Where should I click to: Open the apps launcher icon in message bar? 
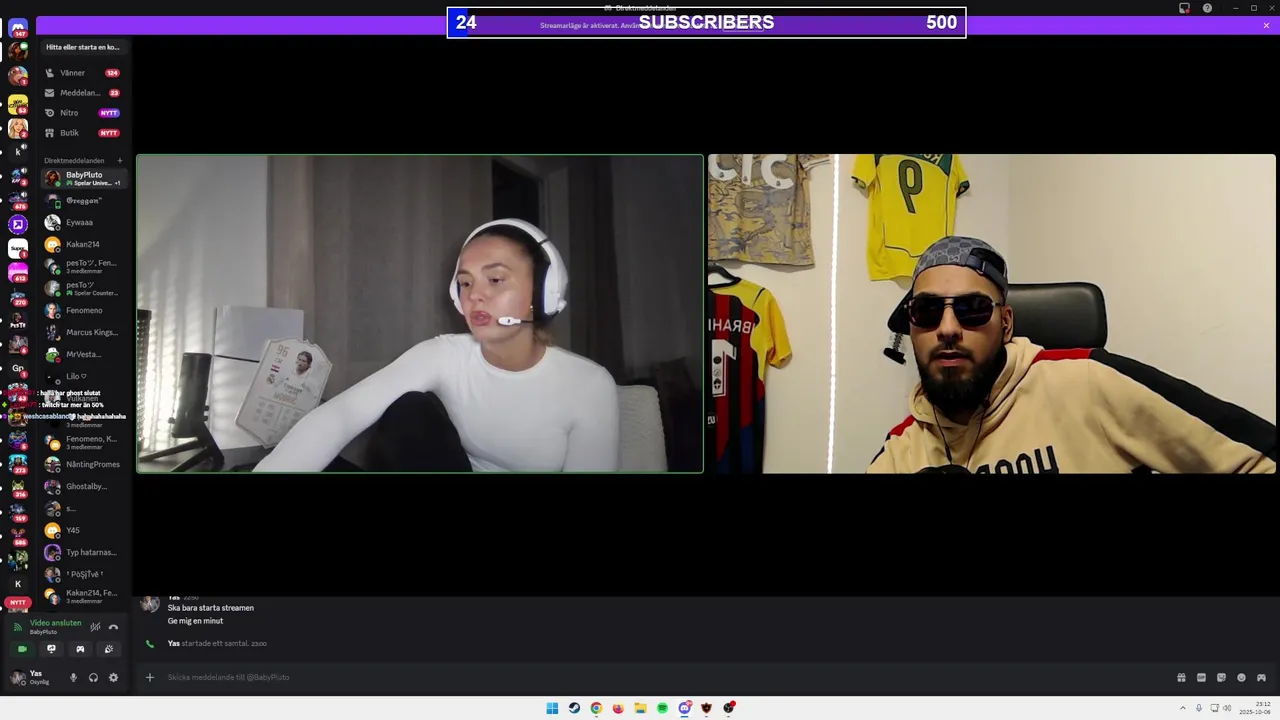pyautogui.click(x=1261, y=677)
